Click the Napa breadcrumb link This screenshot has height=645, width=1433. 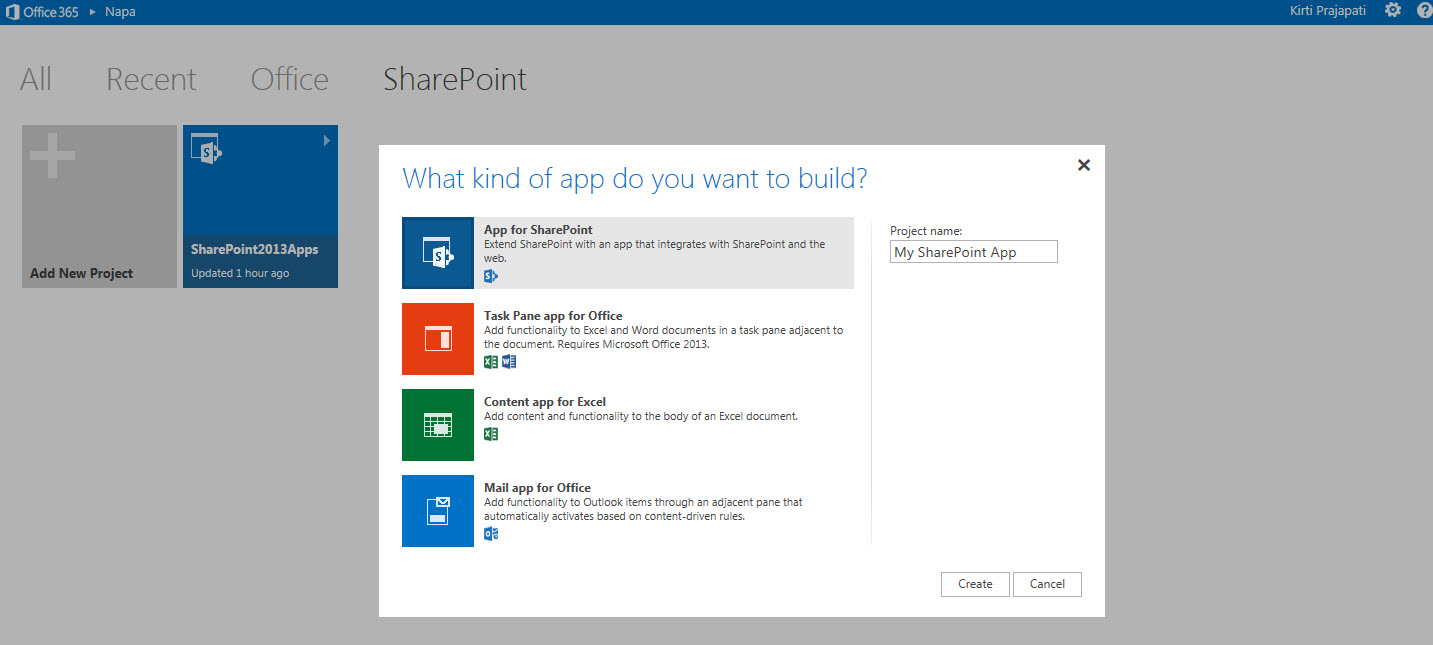tap(120, 12)
